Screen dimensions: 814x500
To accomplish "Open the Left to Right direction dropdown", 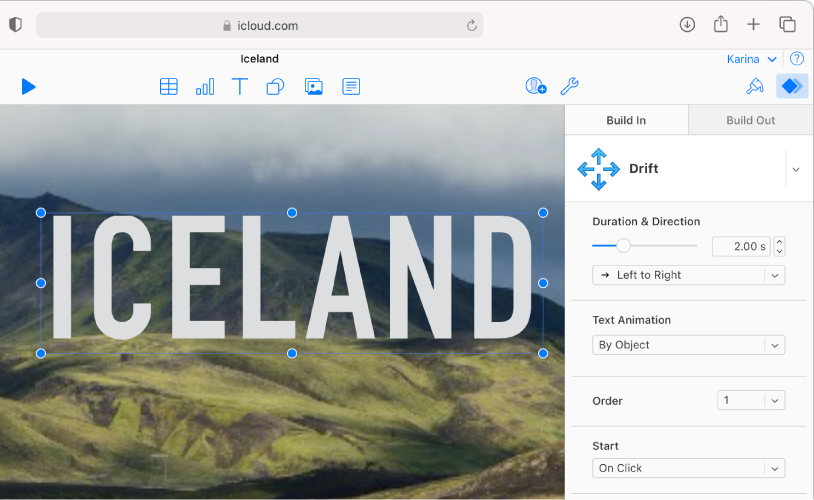I will tap(688, 275).
